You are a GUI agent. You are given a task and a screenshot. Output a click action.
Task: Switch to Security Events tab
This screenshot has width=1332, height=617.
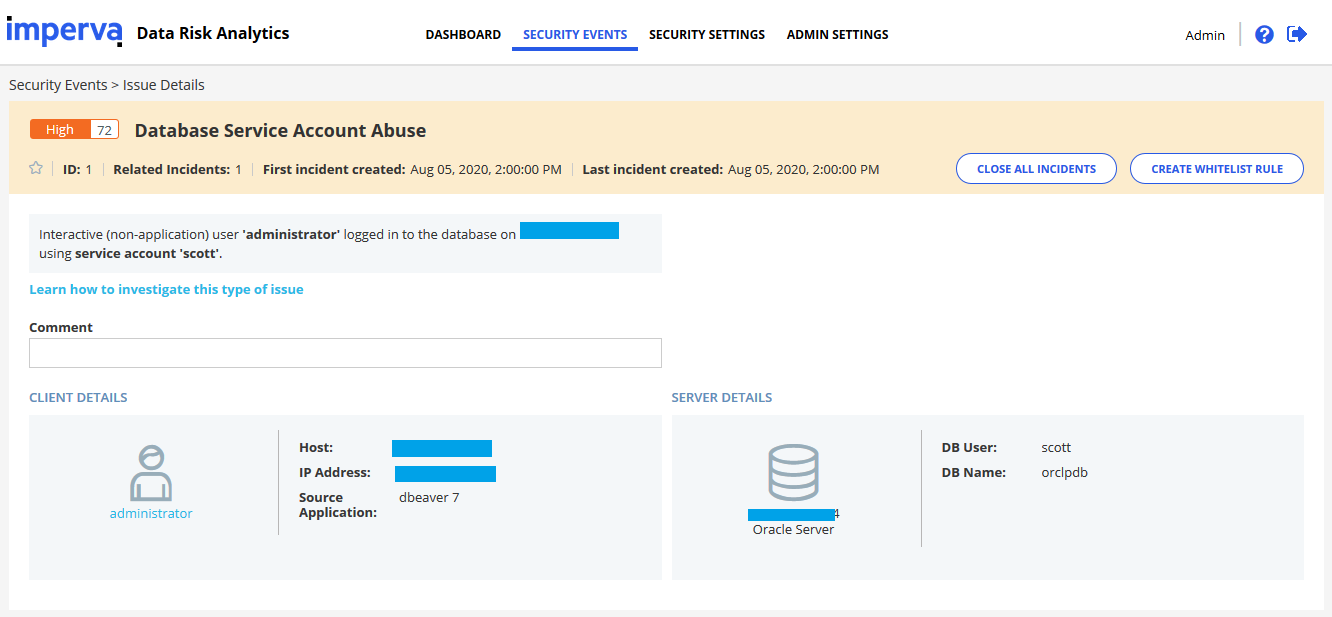click(575, 35)
